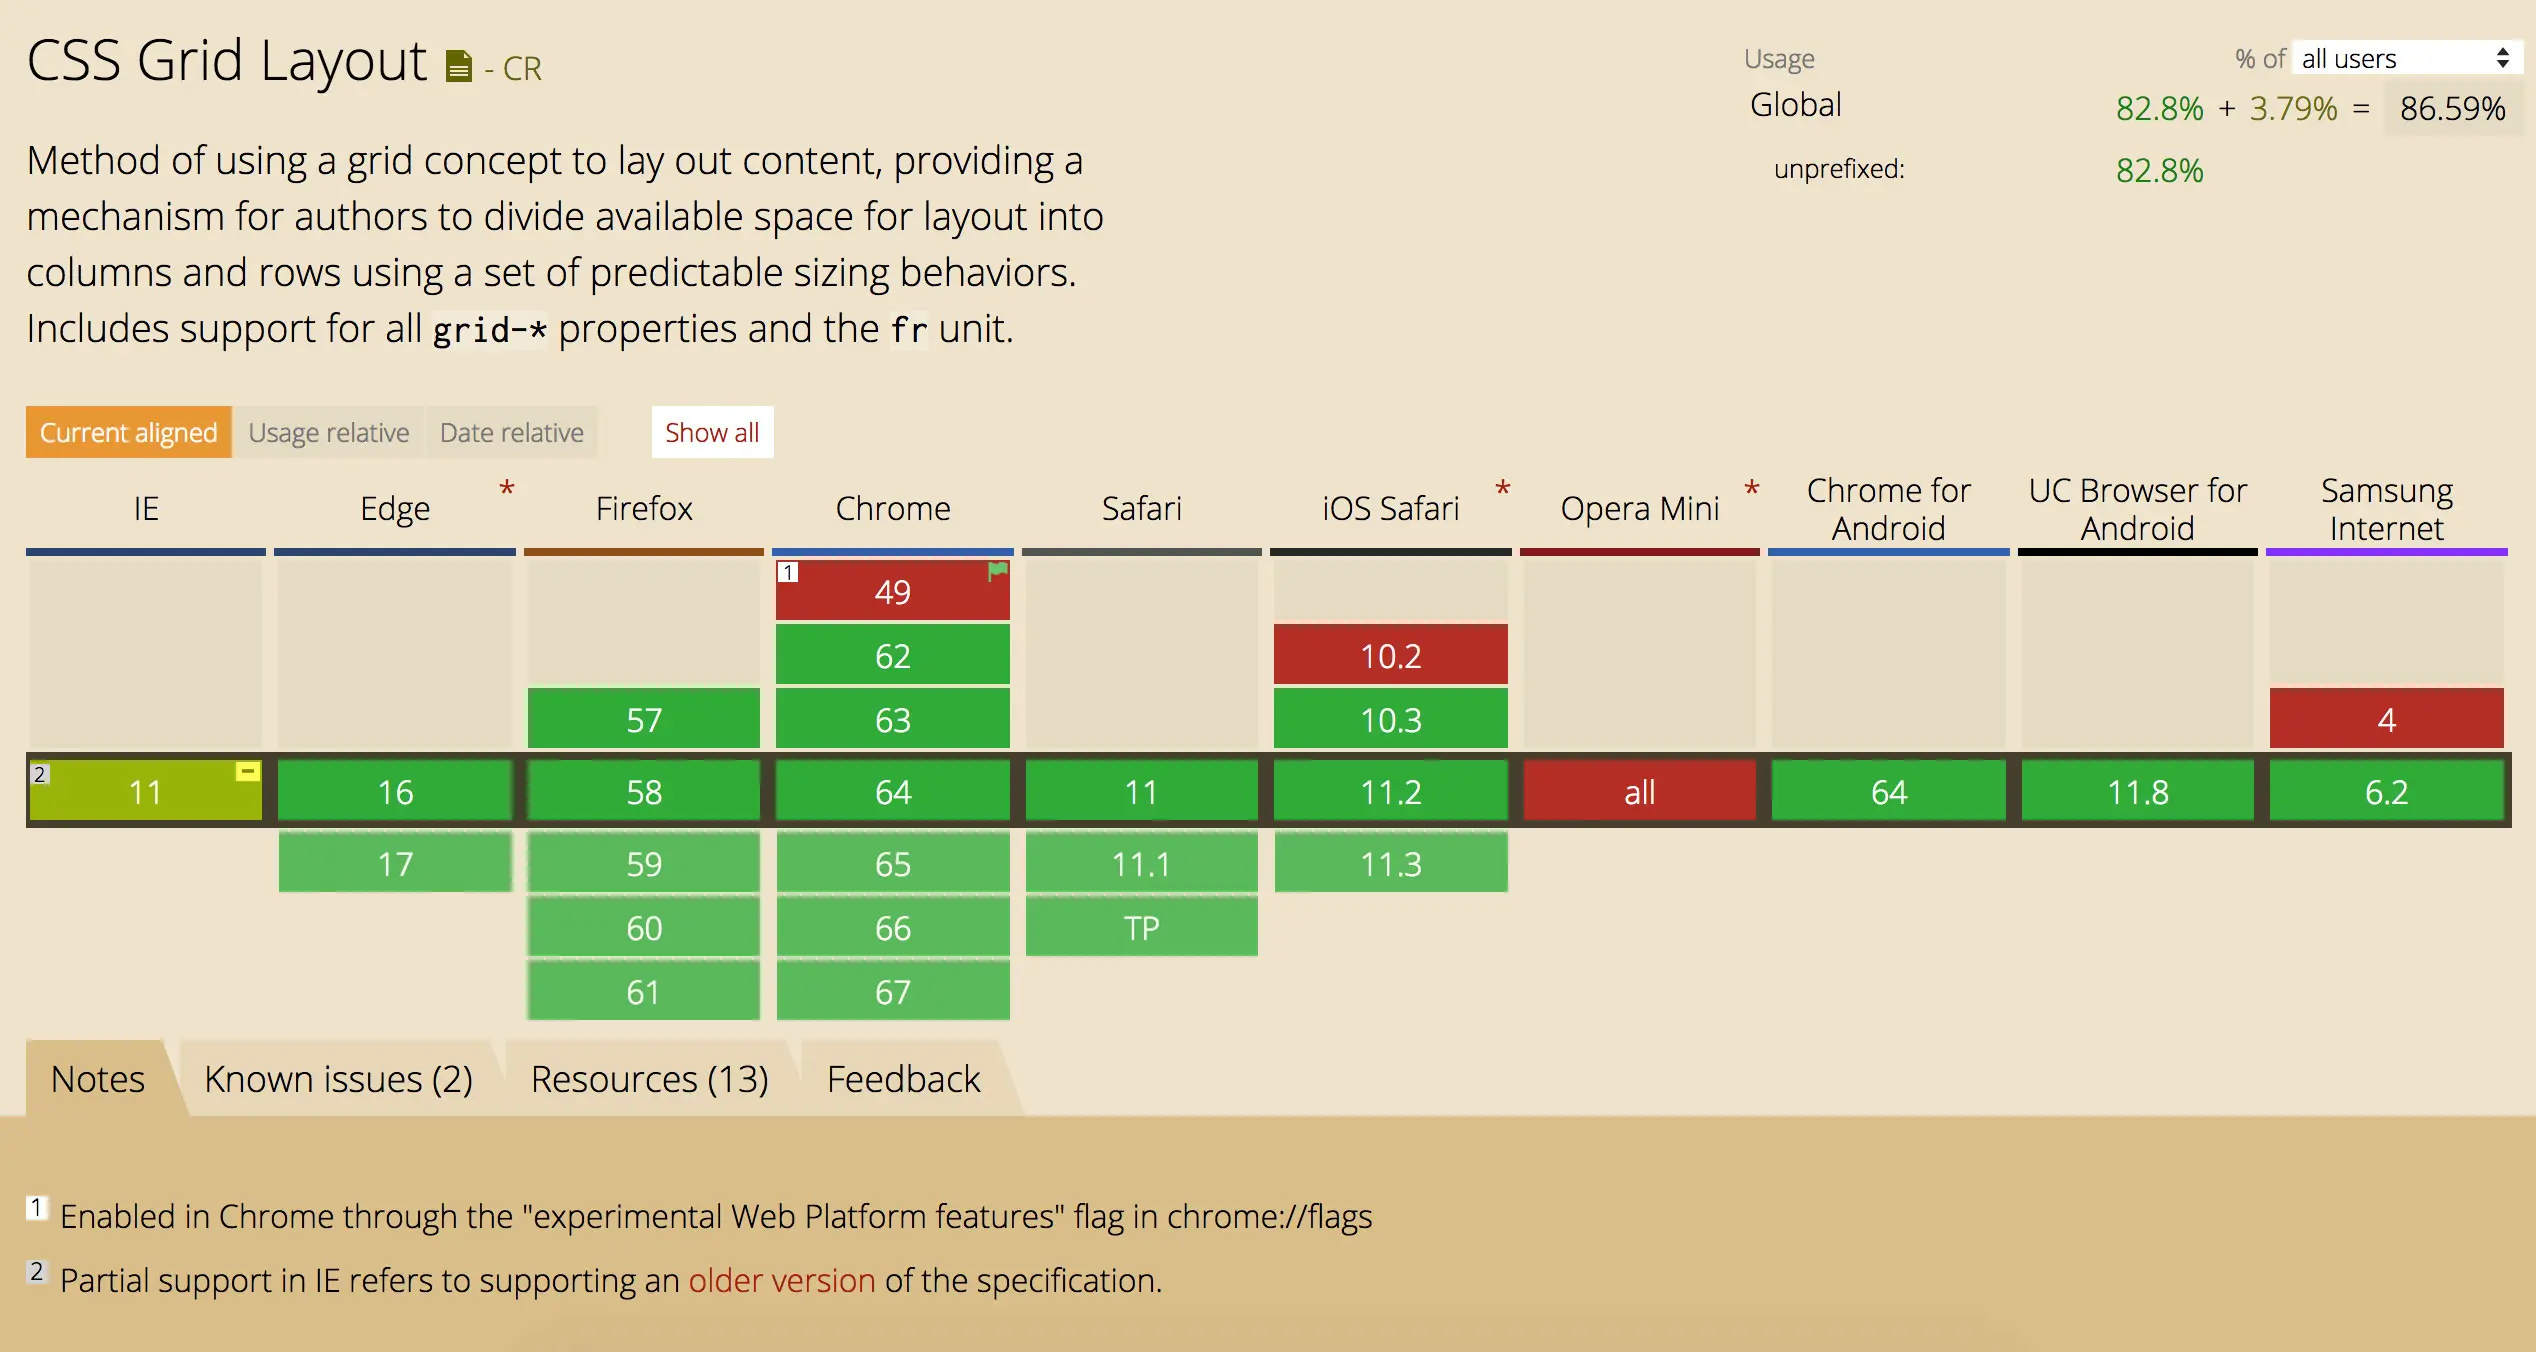Click the Chrome column header

[x=892, y=508]
